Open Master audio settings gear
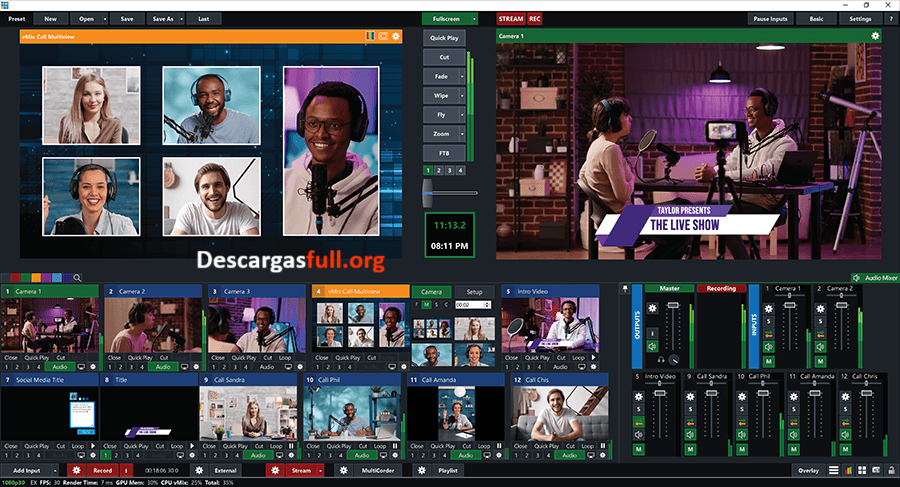This screenshot has height=487, width=900. coord(652,308)
